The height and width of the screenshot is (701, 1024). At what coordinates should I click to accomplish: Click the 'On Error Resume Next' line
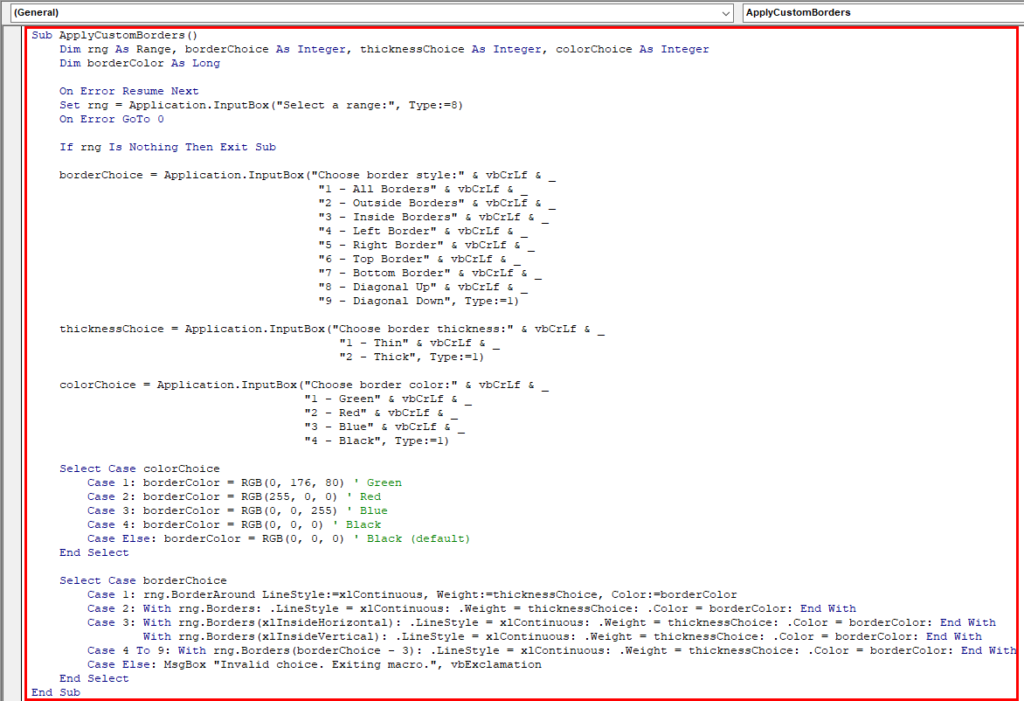coord(129,91)
